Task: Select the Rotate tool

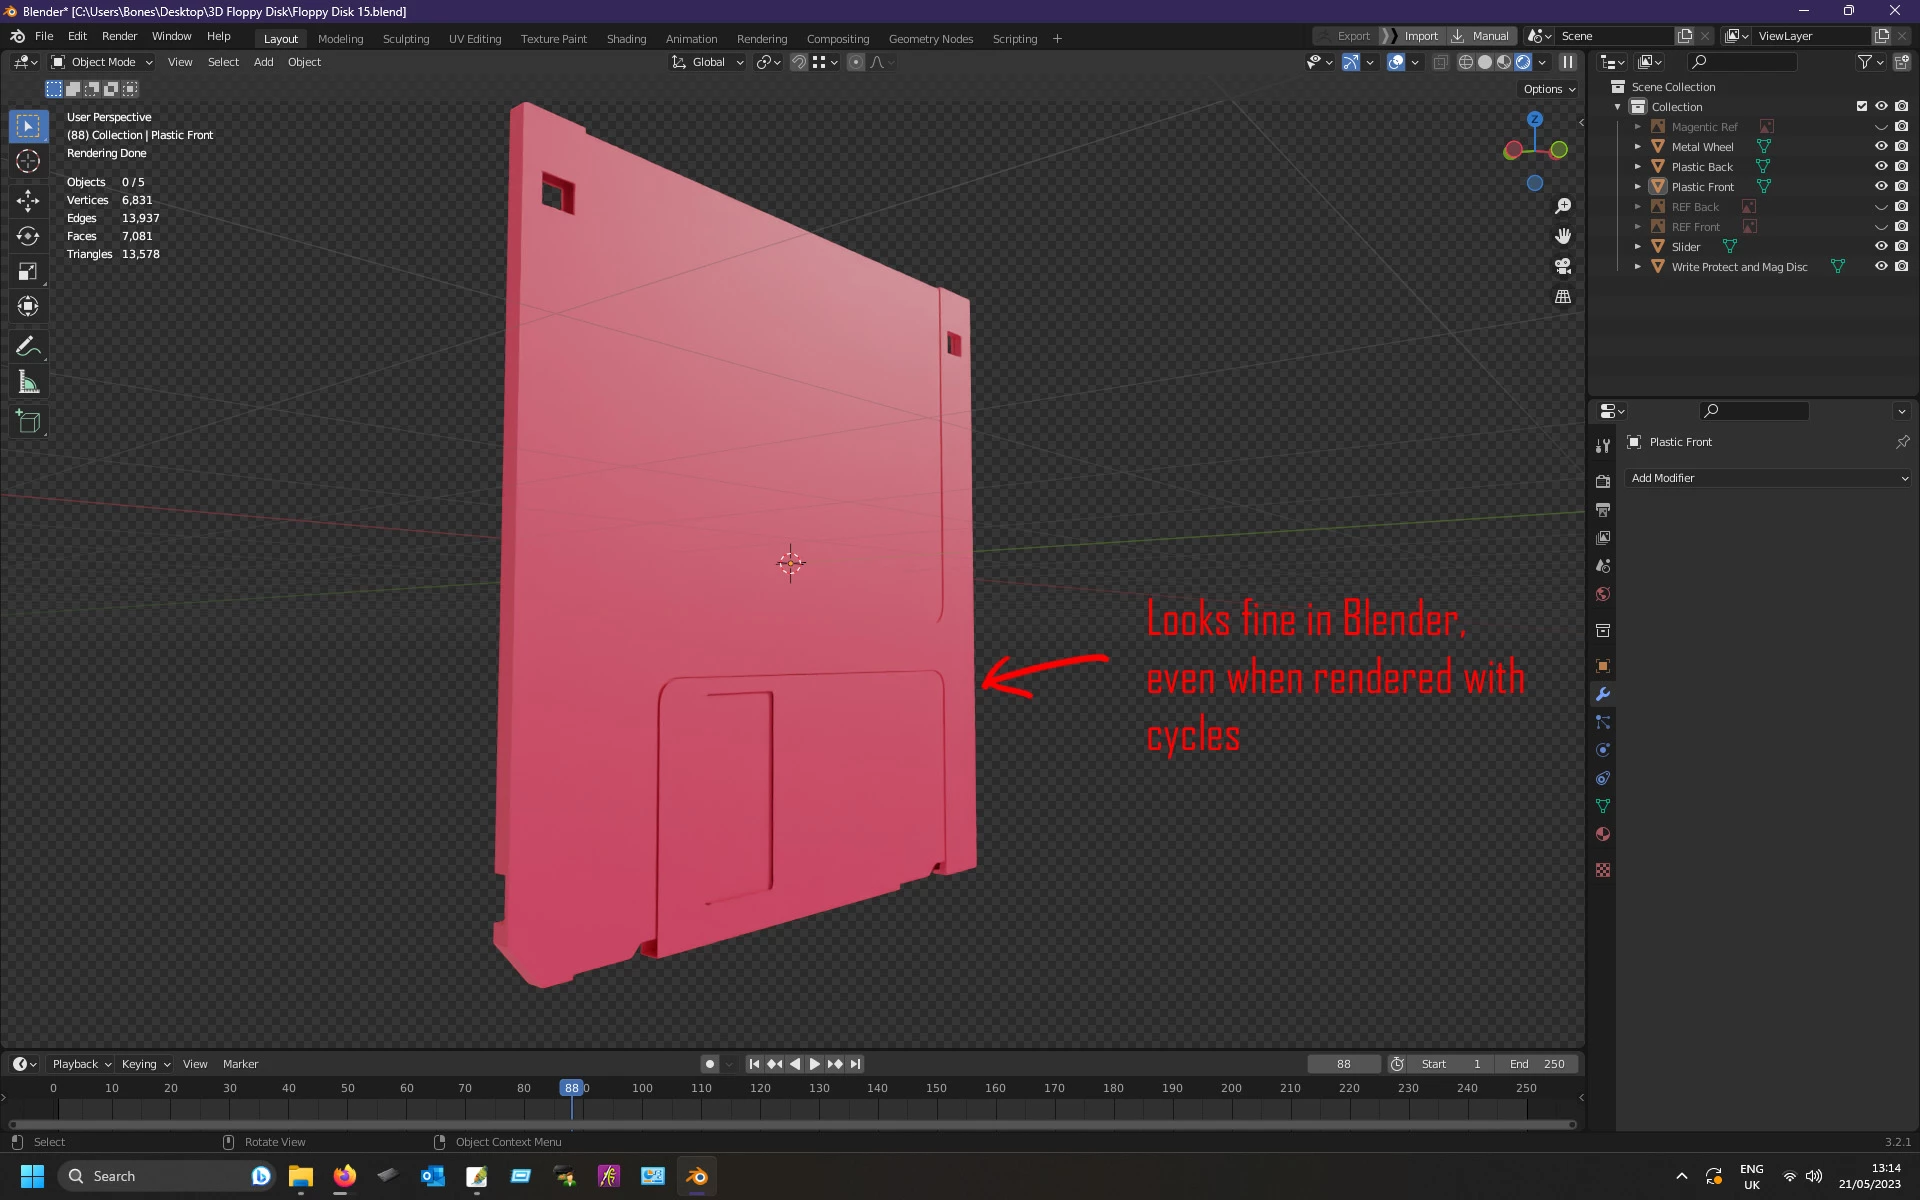Action: click(x=28, y=236)
